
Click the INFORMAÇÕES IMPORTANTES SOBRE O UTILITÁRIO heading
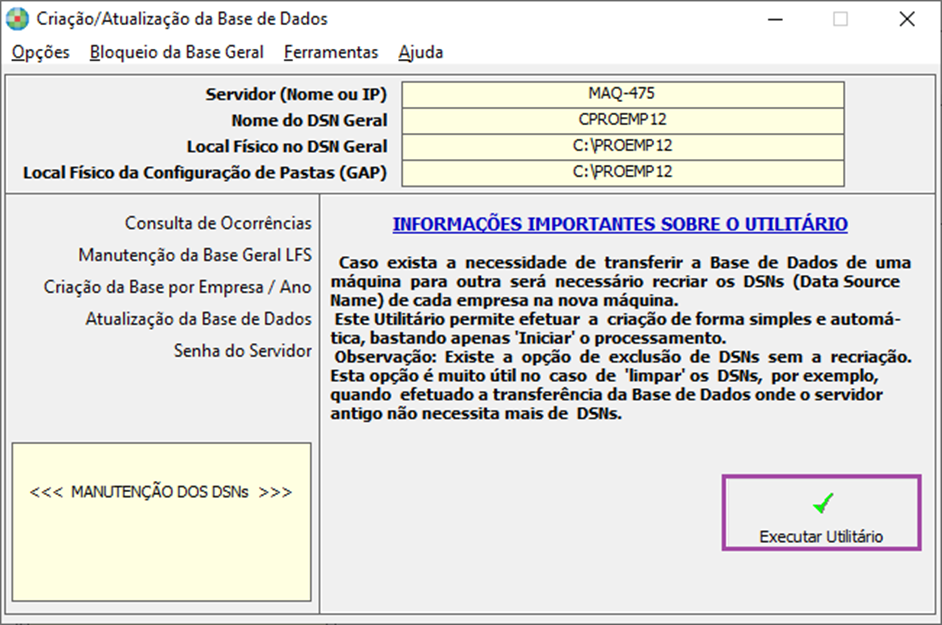620,224
